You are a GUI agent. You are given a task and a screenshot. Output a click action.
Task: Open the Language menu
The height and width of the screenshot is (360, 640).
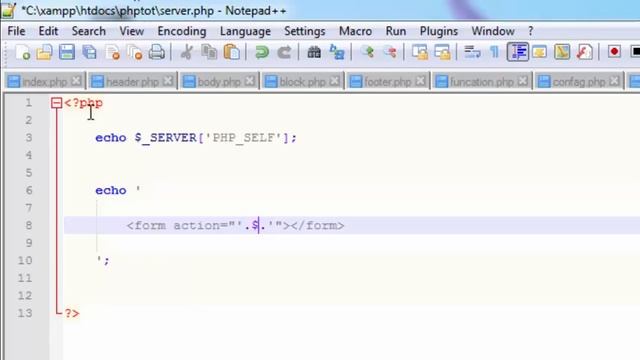pos(245,31)
